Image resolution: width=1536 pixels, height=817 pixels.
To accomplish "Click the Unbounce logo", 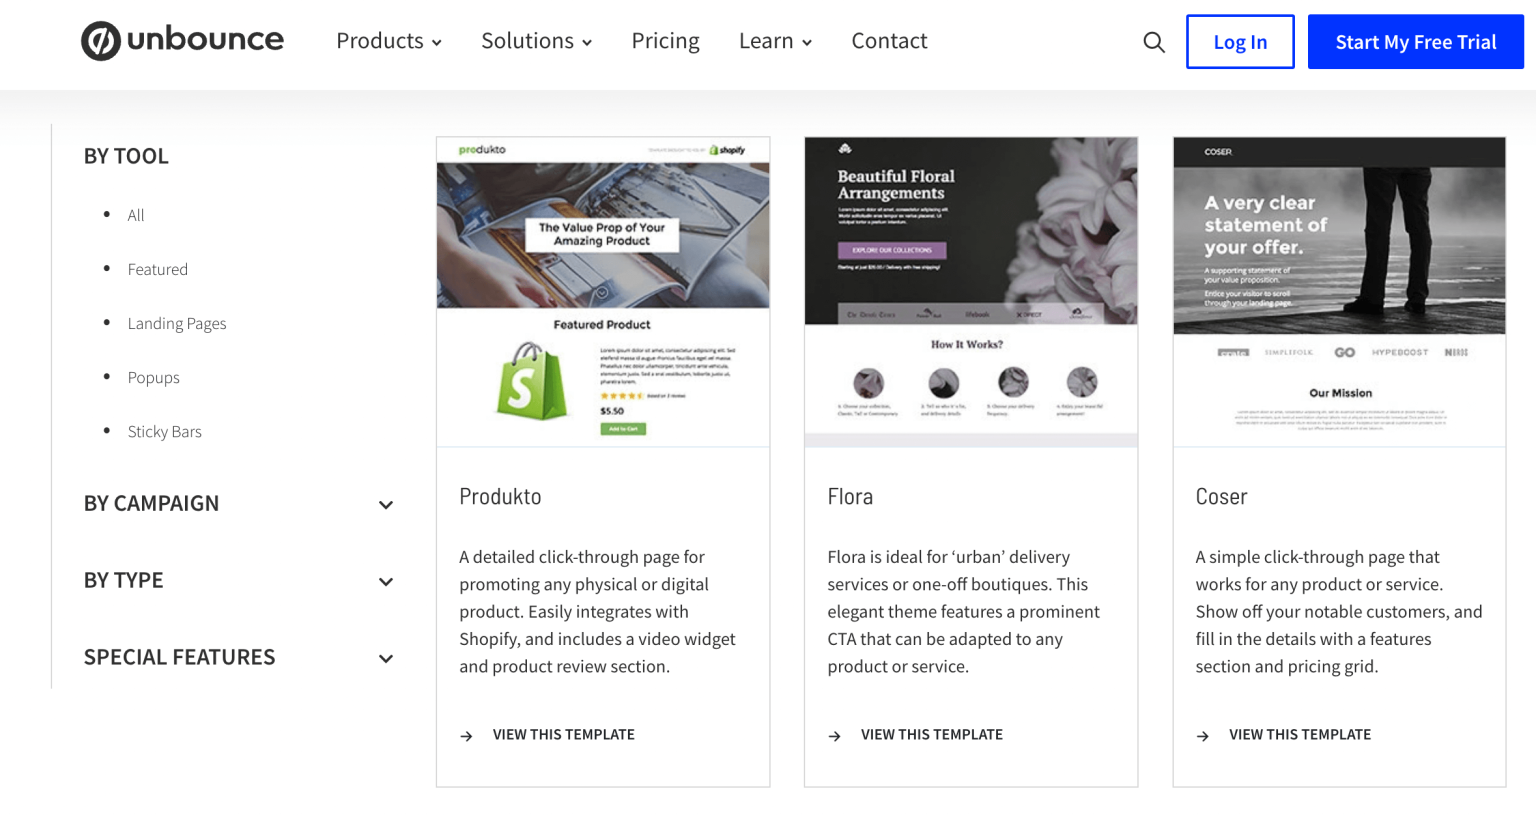I will click(x=182, y=41).
